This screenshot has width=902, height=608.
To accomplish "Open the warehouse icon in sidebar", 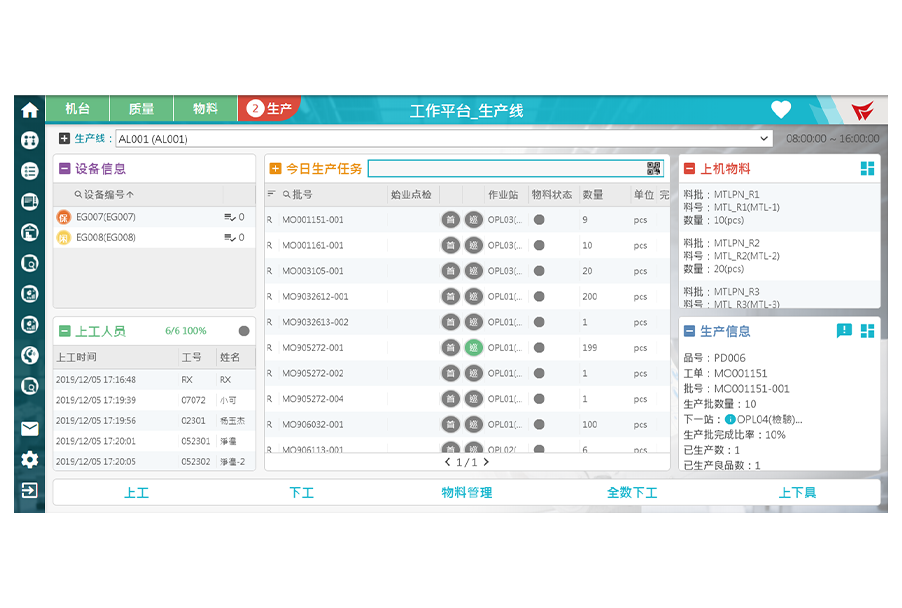I will [x=29, y=232].
